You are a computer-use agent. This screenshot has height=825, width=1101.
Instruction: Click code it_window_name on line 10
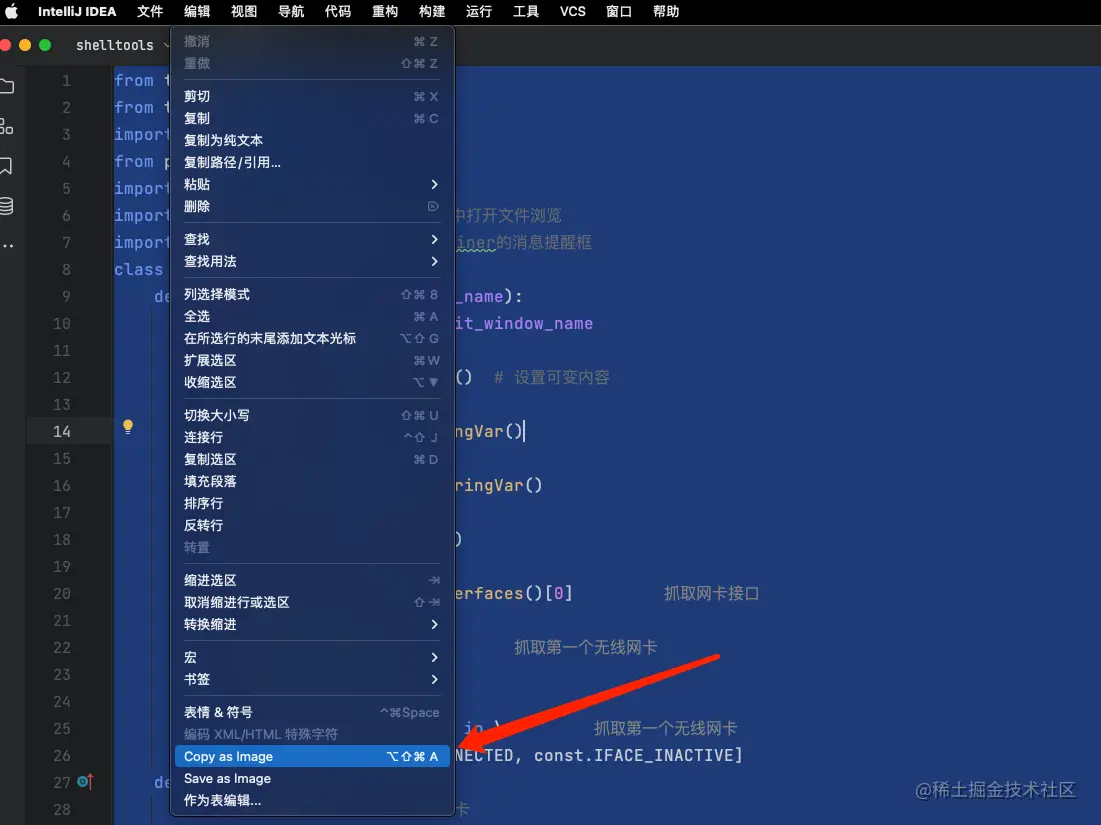pos(524,324)
